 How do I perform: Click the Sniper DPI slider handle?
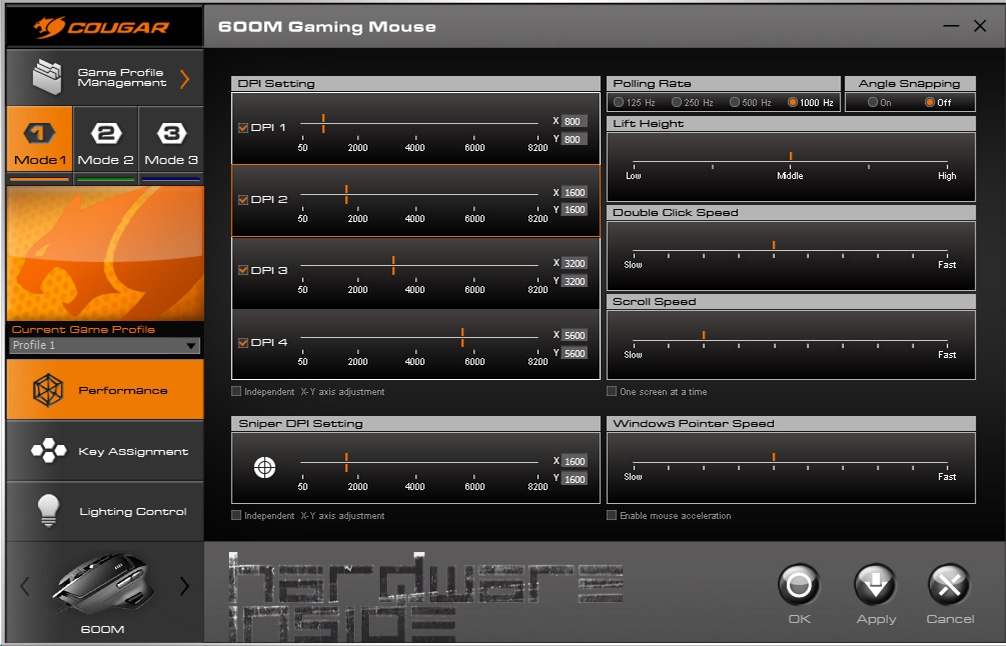pyautogui.click(x=346, y=462)
